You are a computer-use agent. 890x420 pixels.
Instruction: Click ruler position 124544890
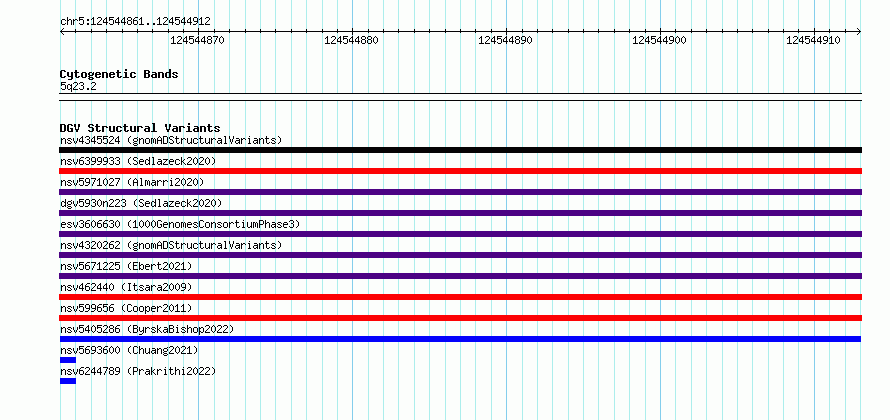pyautogui.click(x=506, y=40)
